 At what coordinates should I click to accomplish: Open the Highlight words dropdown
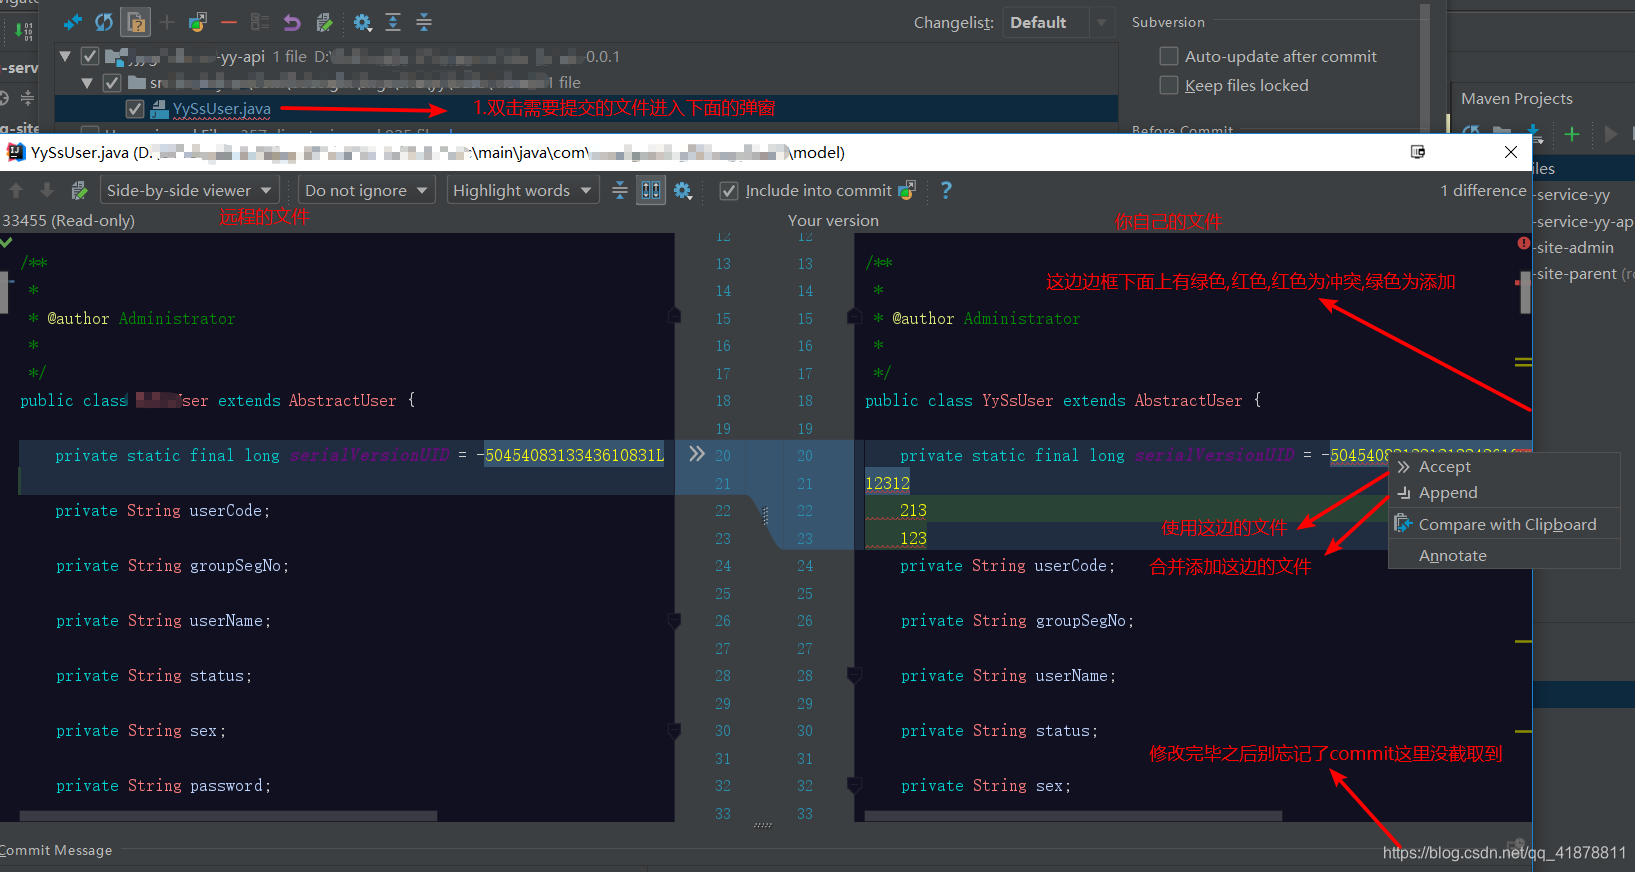coord(522,190)
